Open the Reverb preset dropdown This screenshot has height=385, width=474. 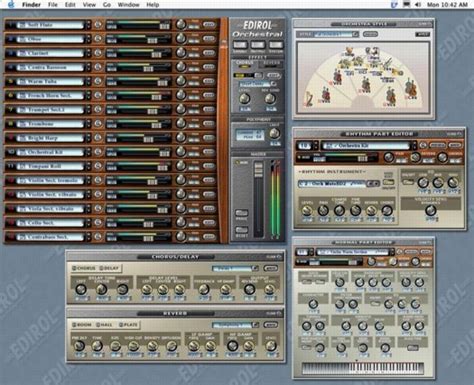(235, 325)
